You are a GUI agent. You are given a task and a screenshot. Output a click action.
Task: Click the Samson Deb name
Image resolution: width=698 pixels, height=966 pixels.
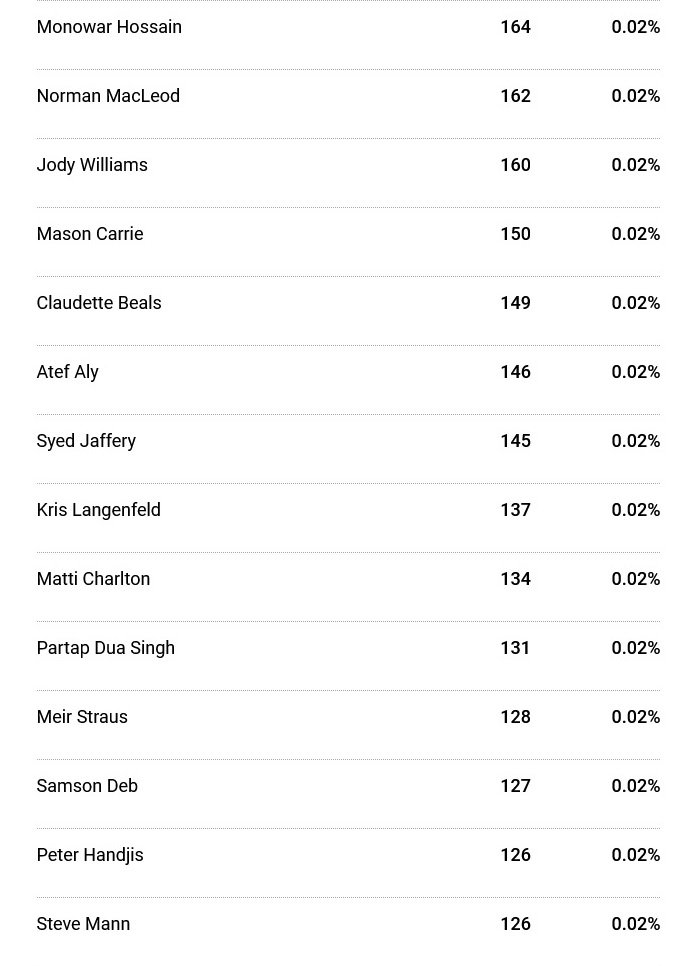point(87,786)
